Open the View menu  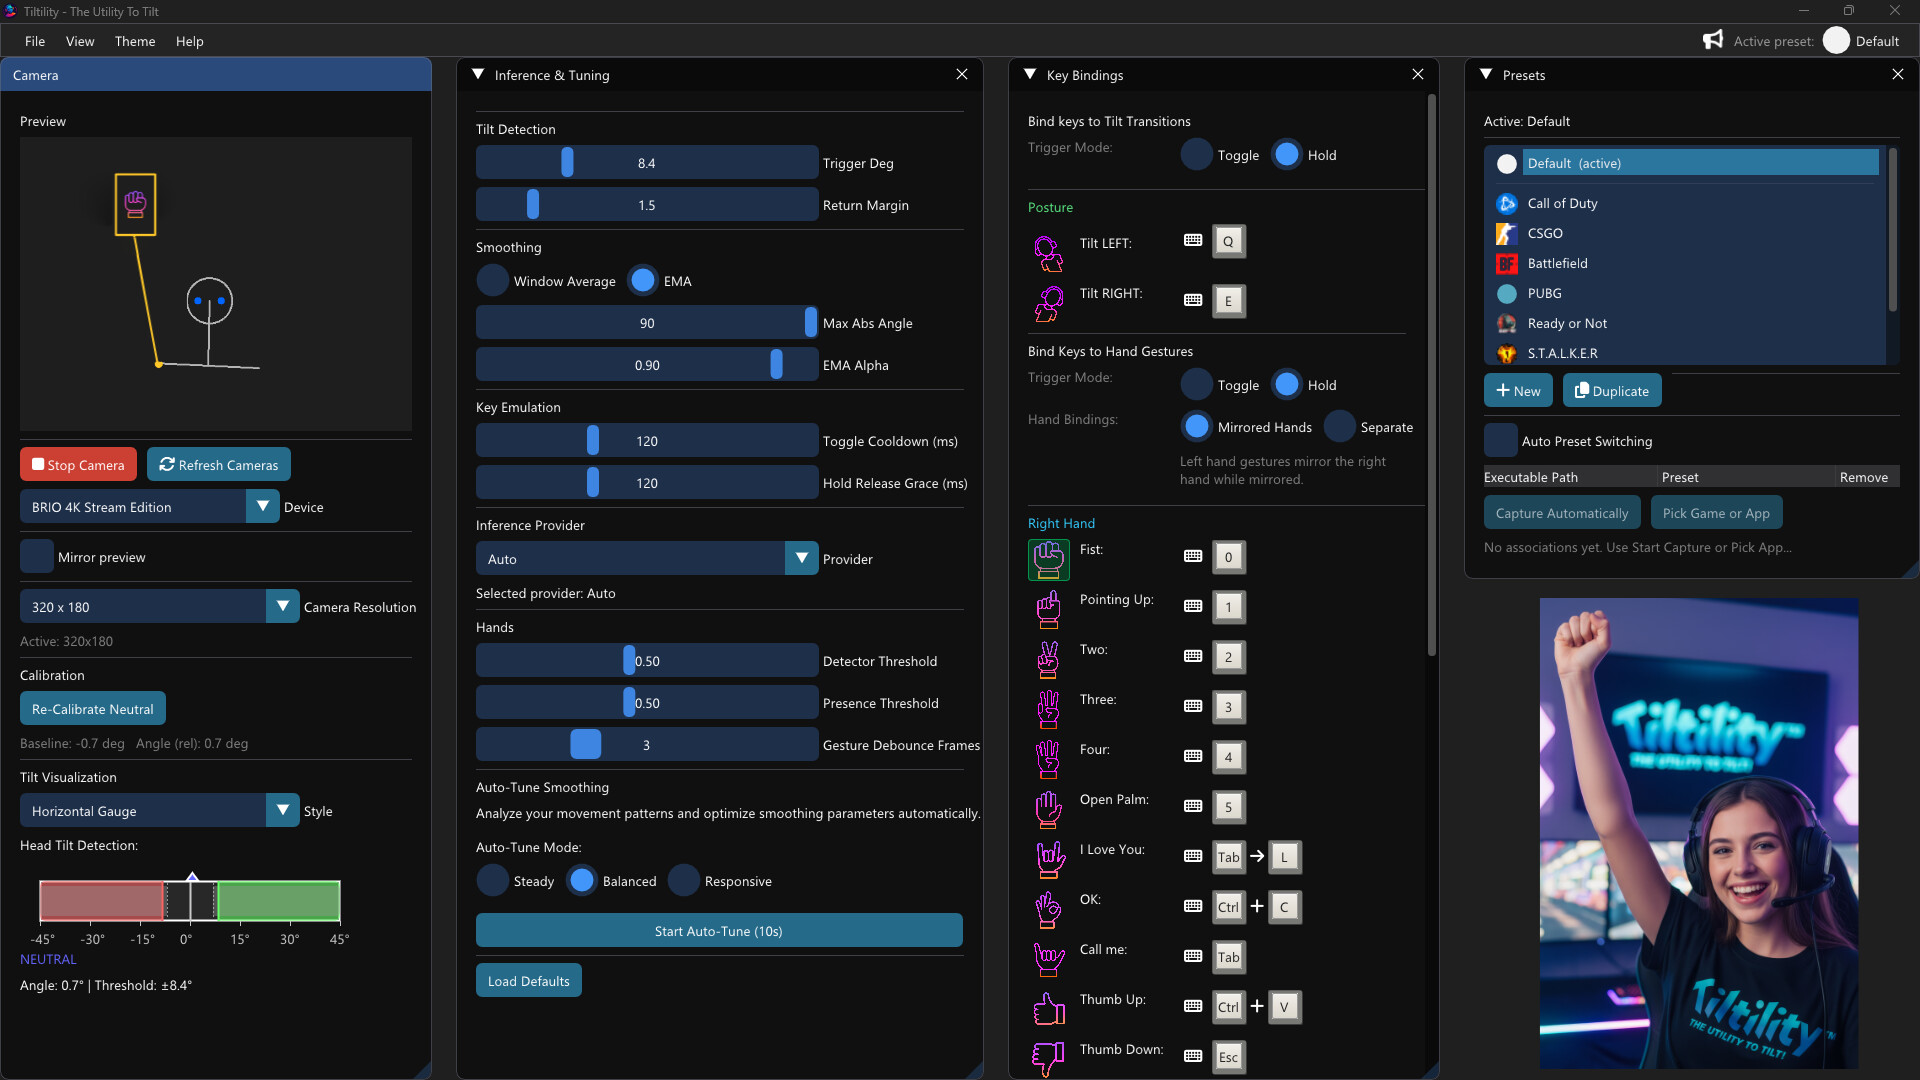(x=80, y=41)
